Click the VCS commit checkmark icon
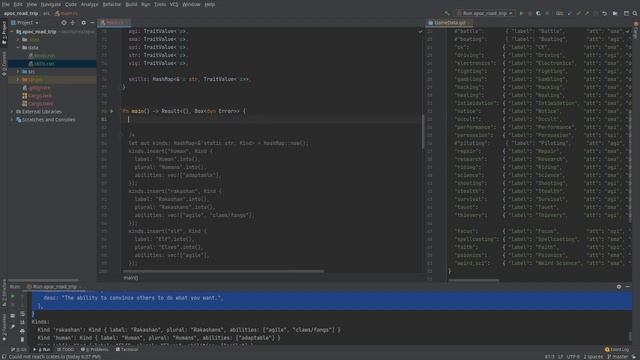The image size is (640, 360). click(x=578, y=13)
